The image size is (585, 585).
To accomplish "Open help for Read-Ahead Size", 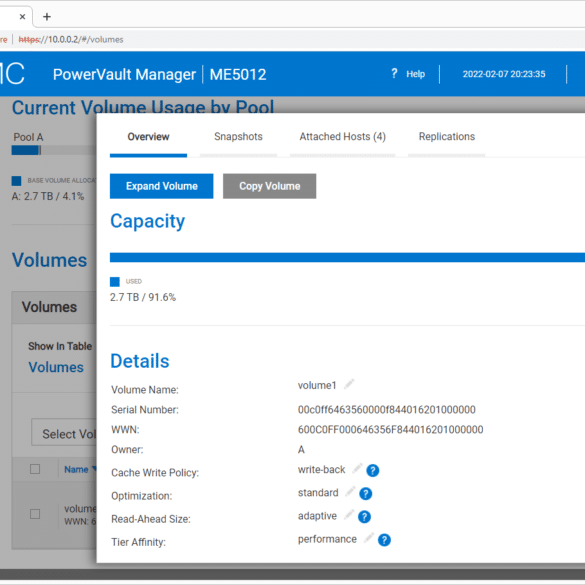I will [x=364, y=517].
